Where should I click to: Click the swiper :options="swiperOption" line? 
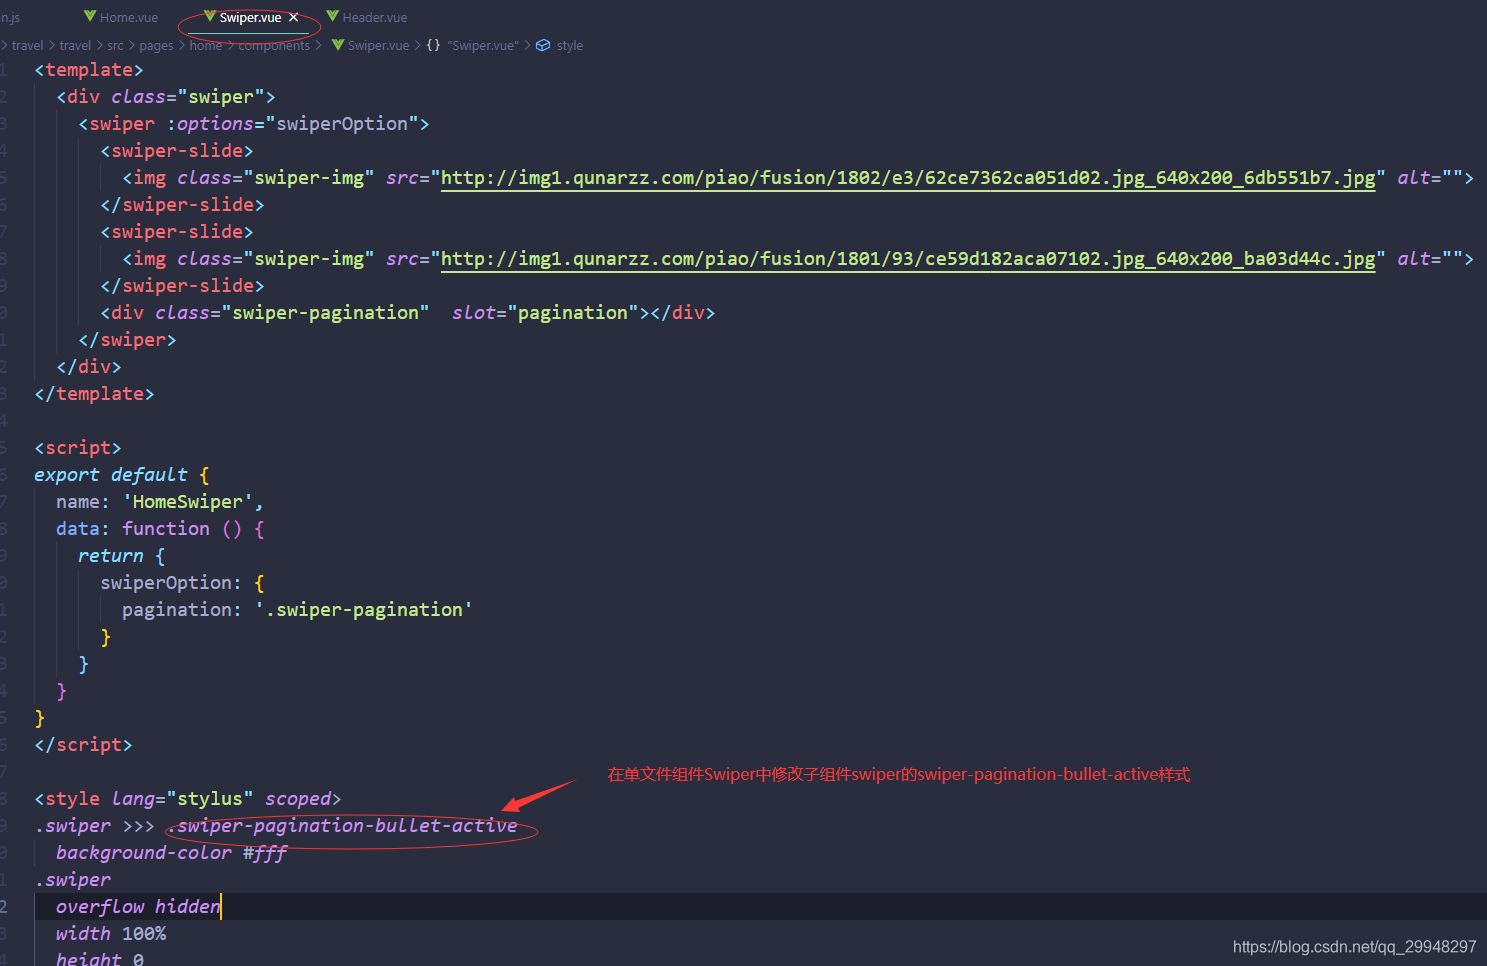click(x=254, y=123)
